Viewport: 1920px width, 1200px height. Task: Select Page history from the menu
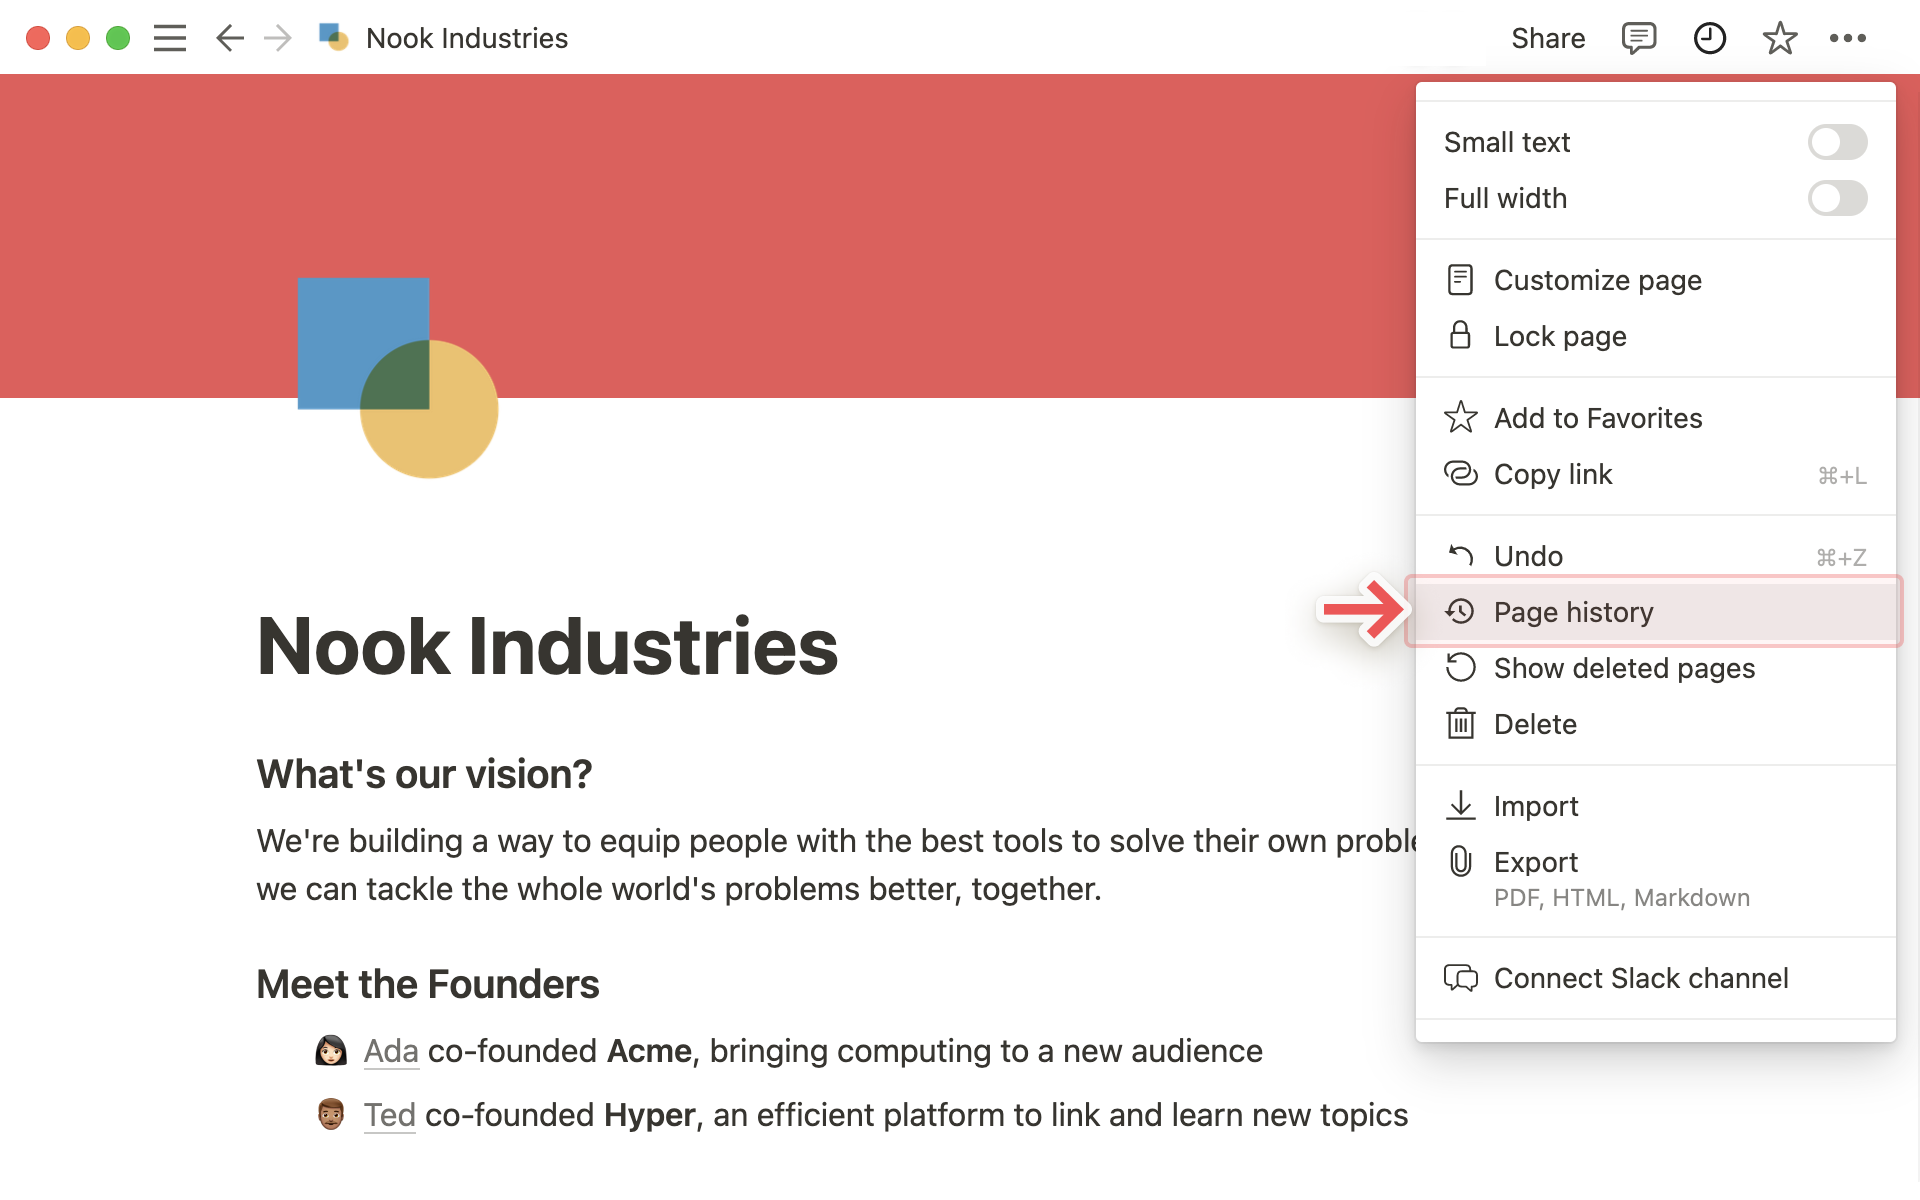tap(1655, 612)
